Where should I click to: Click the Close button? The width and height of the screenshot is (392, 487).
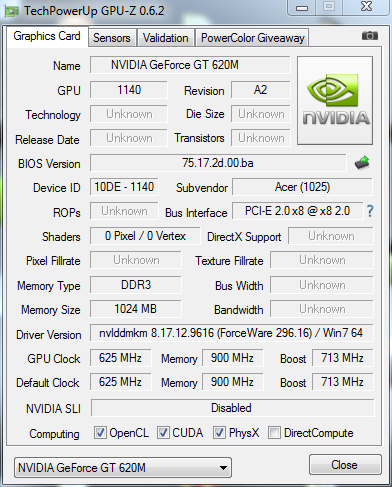pyautogui.click(x=345, y=465)
